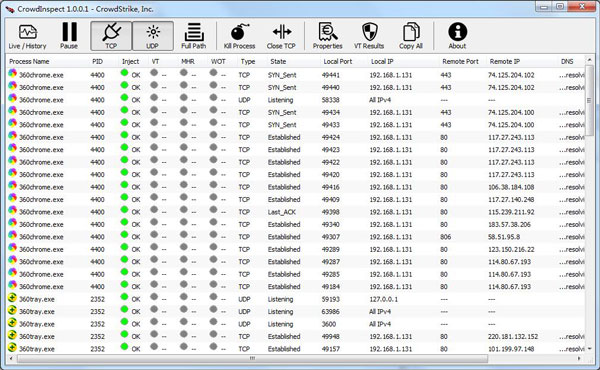Sort by Remote Port column header
The height and width of the screenshot is (370, 600).
pos(460,61)
